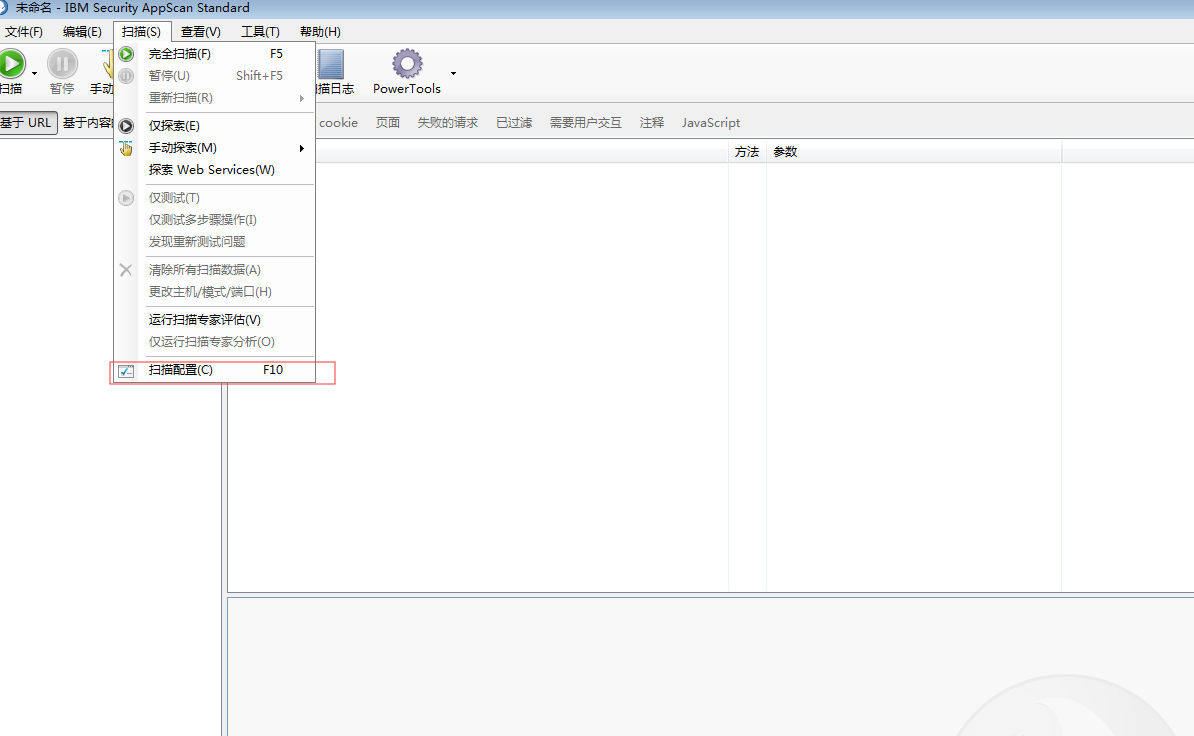Viewport: 1194px width, 736px height.
Task: Switch to the 已过滤 tab
Action: 514,123
